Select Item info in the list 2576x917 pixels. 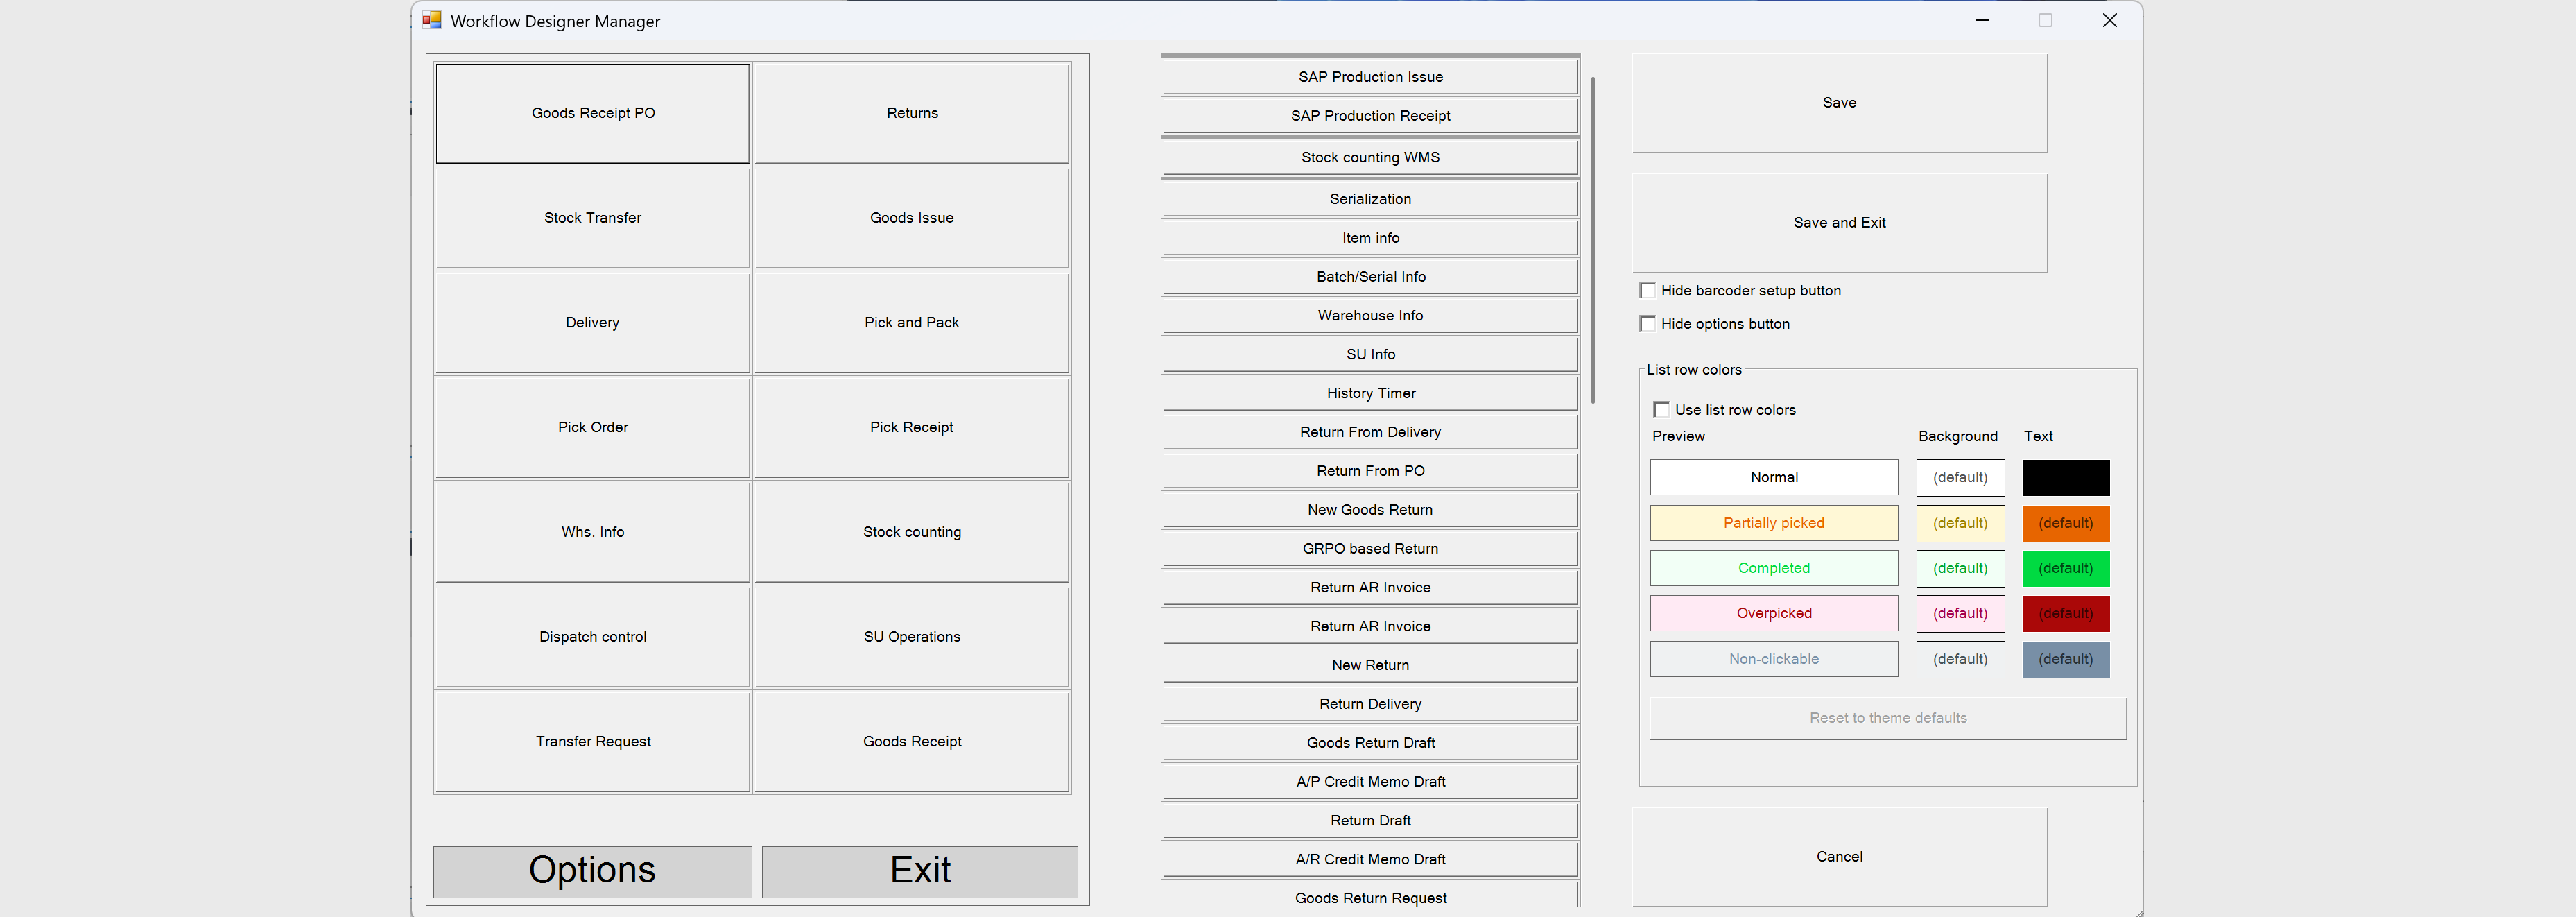[x=1370, y=238]
